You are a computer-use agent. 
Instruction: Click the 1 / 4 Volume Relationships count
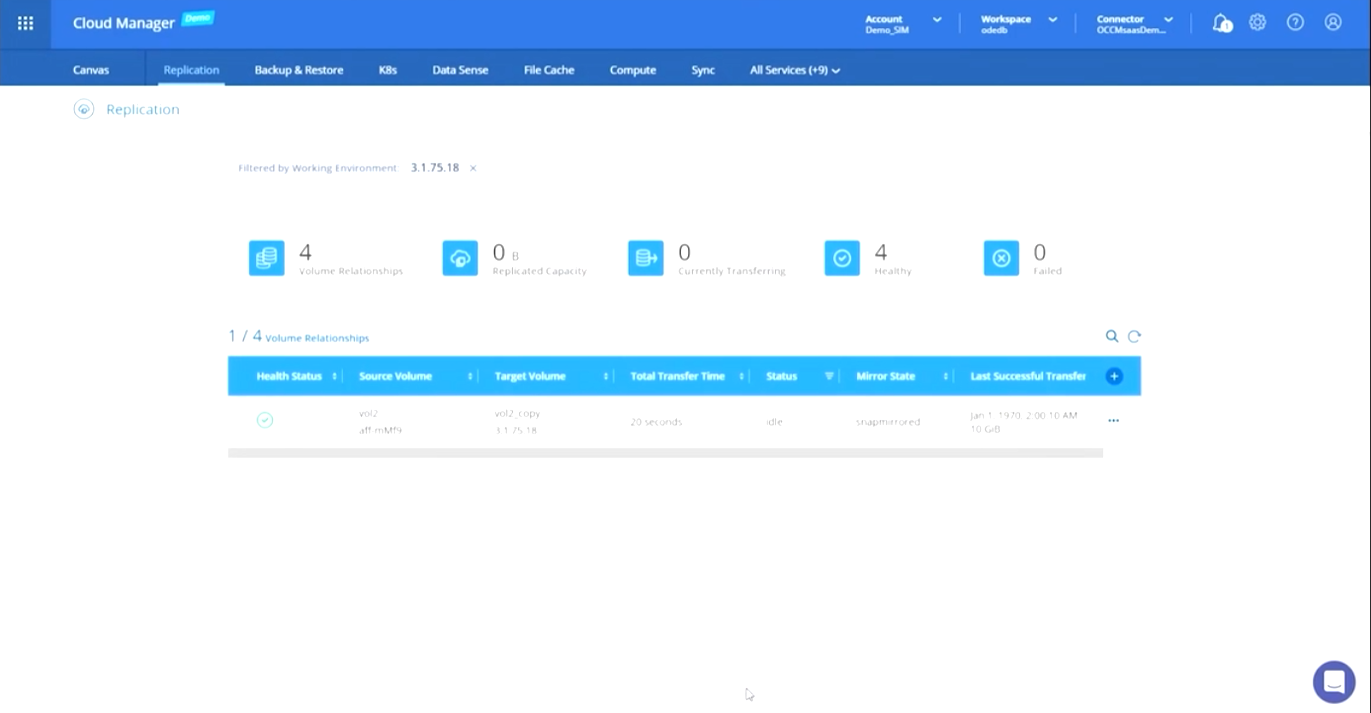pyautogui.click(x=299, y=337)
